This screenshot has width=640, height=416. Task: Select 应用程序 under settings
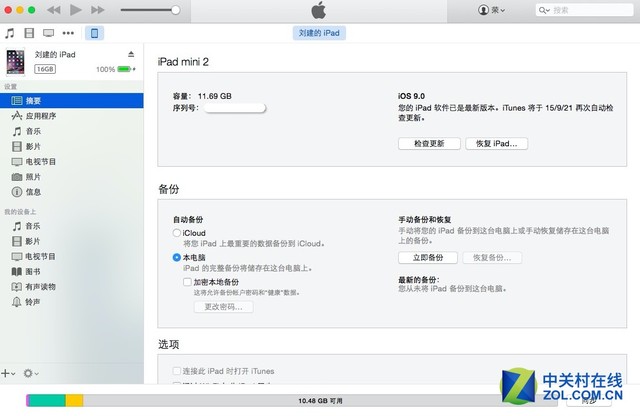coord(71,116)
